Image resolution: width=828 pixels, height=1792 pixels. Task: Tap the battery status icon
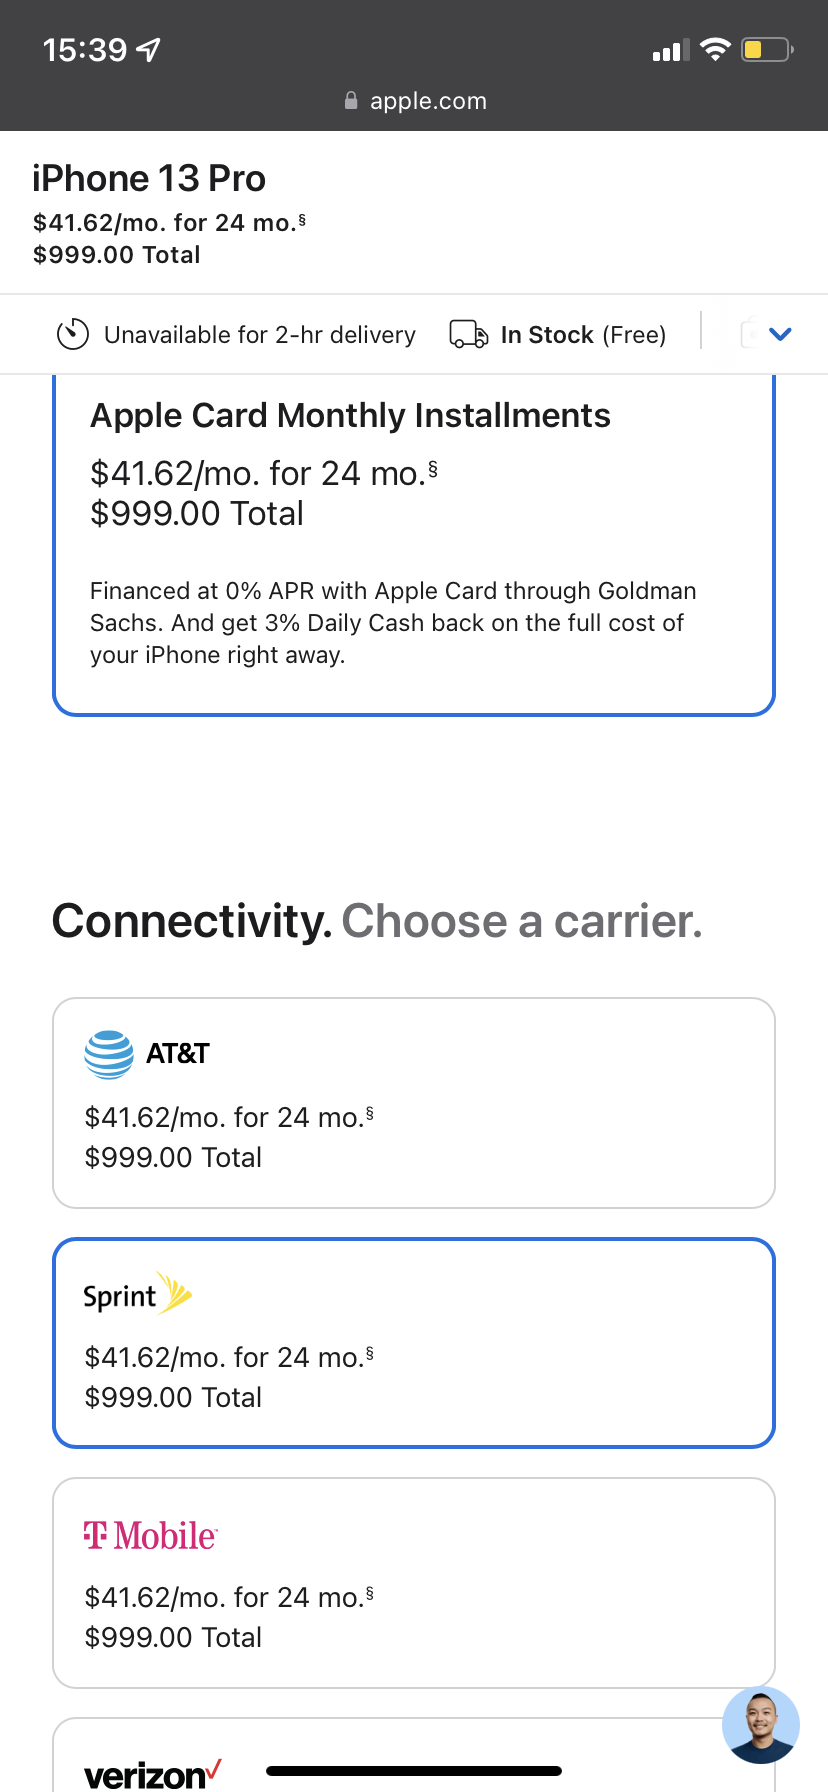(766, 49)
